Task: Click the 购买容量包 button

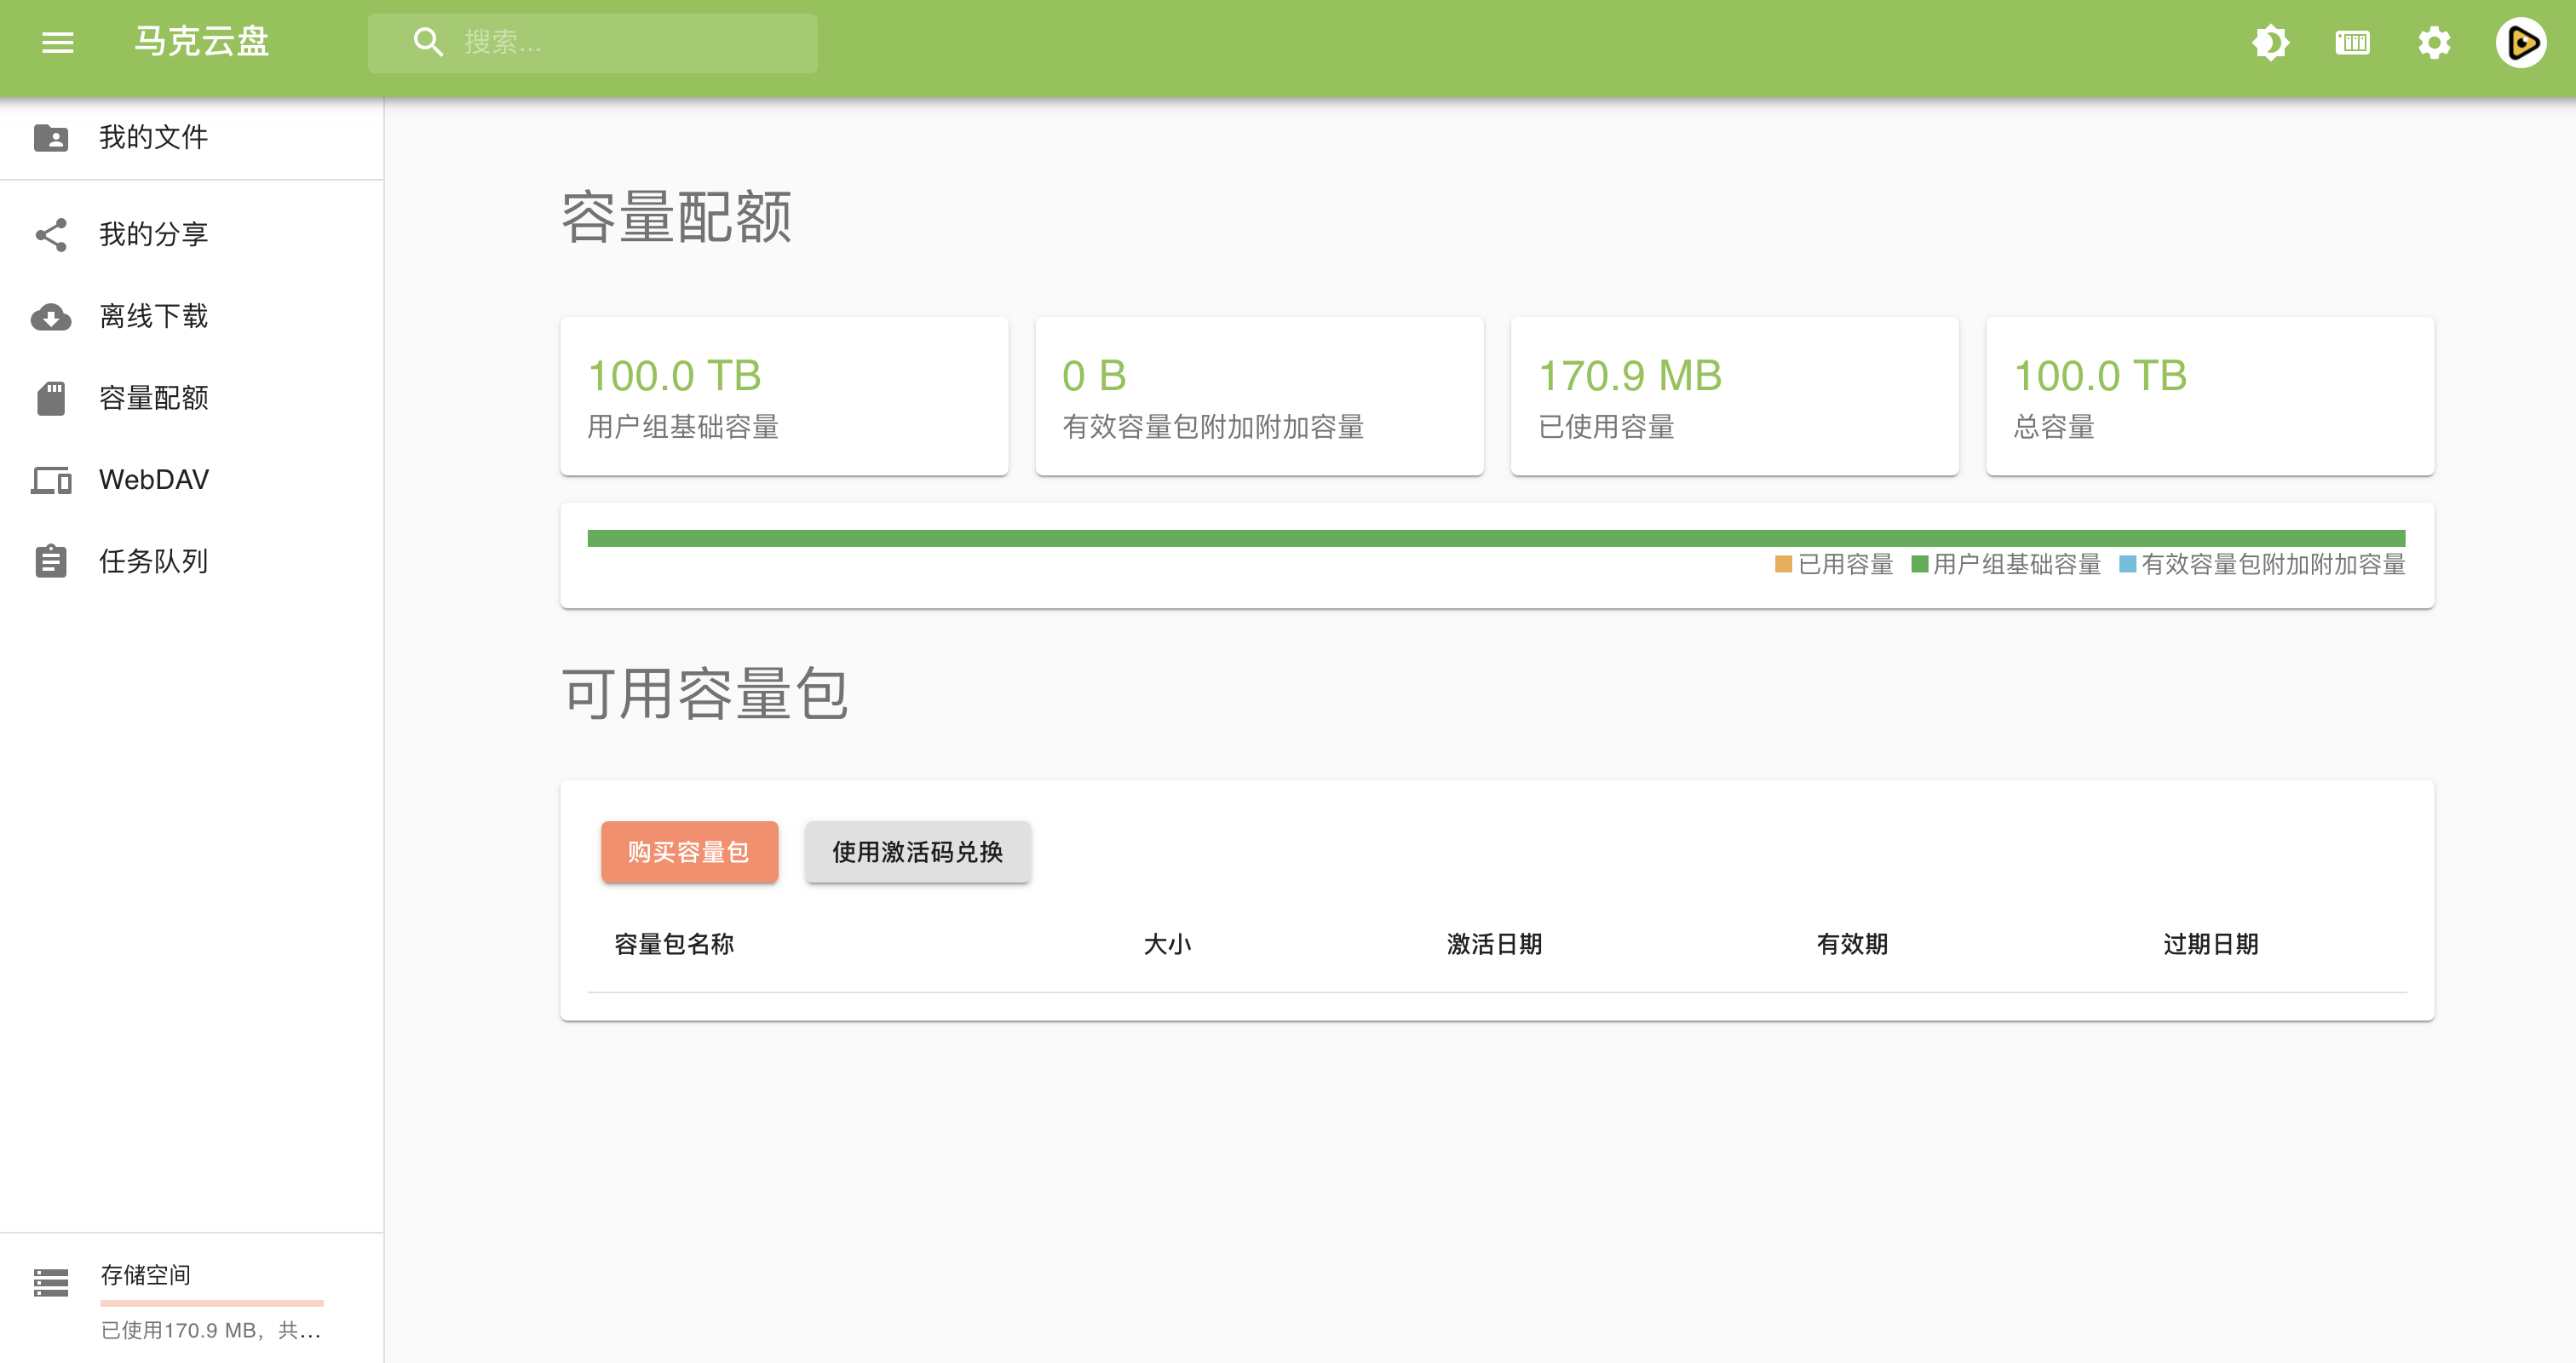Action: (x=689, y=852)
